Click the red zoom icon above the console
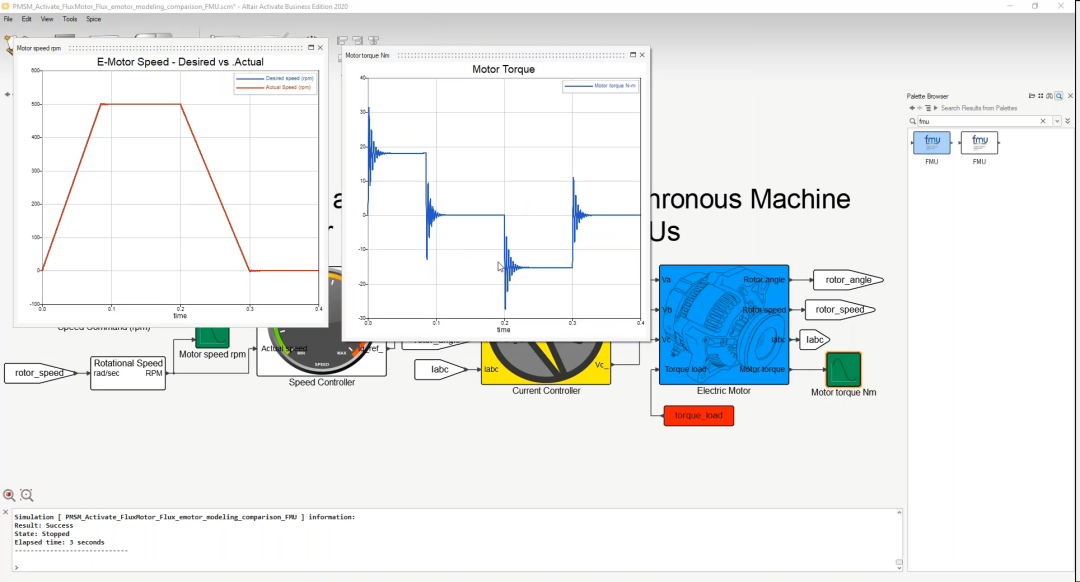1080x582 pixels. click(9, 495)
